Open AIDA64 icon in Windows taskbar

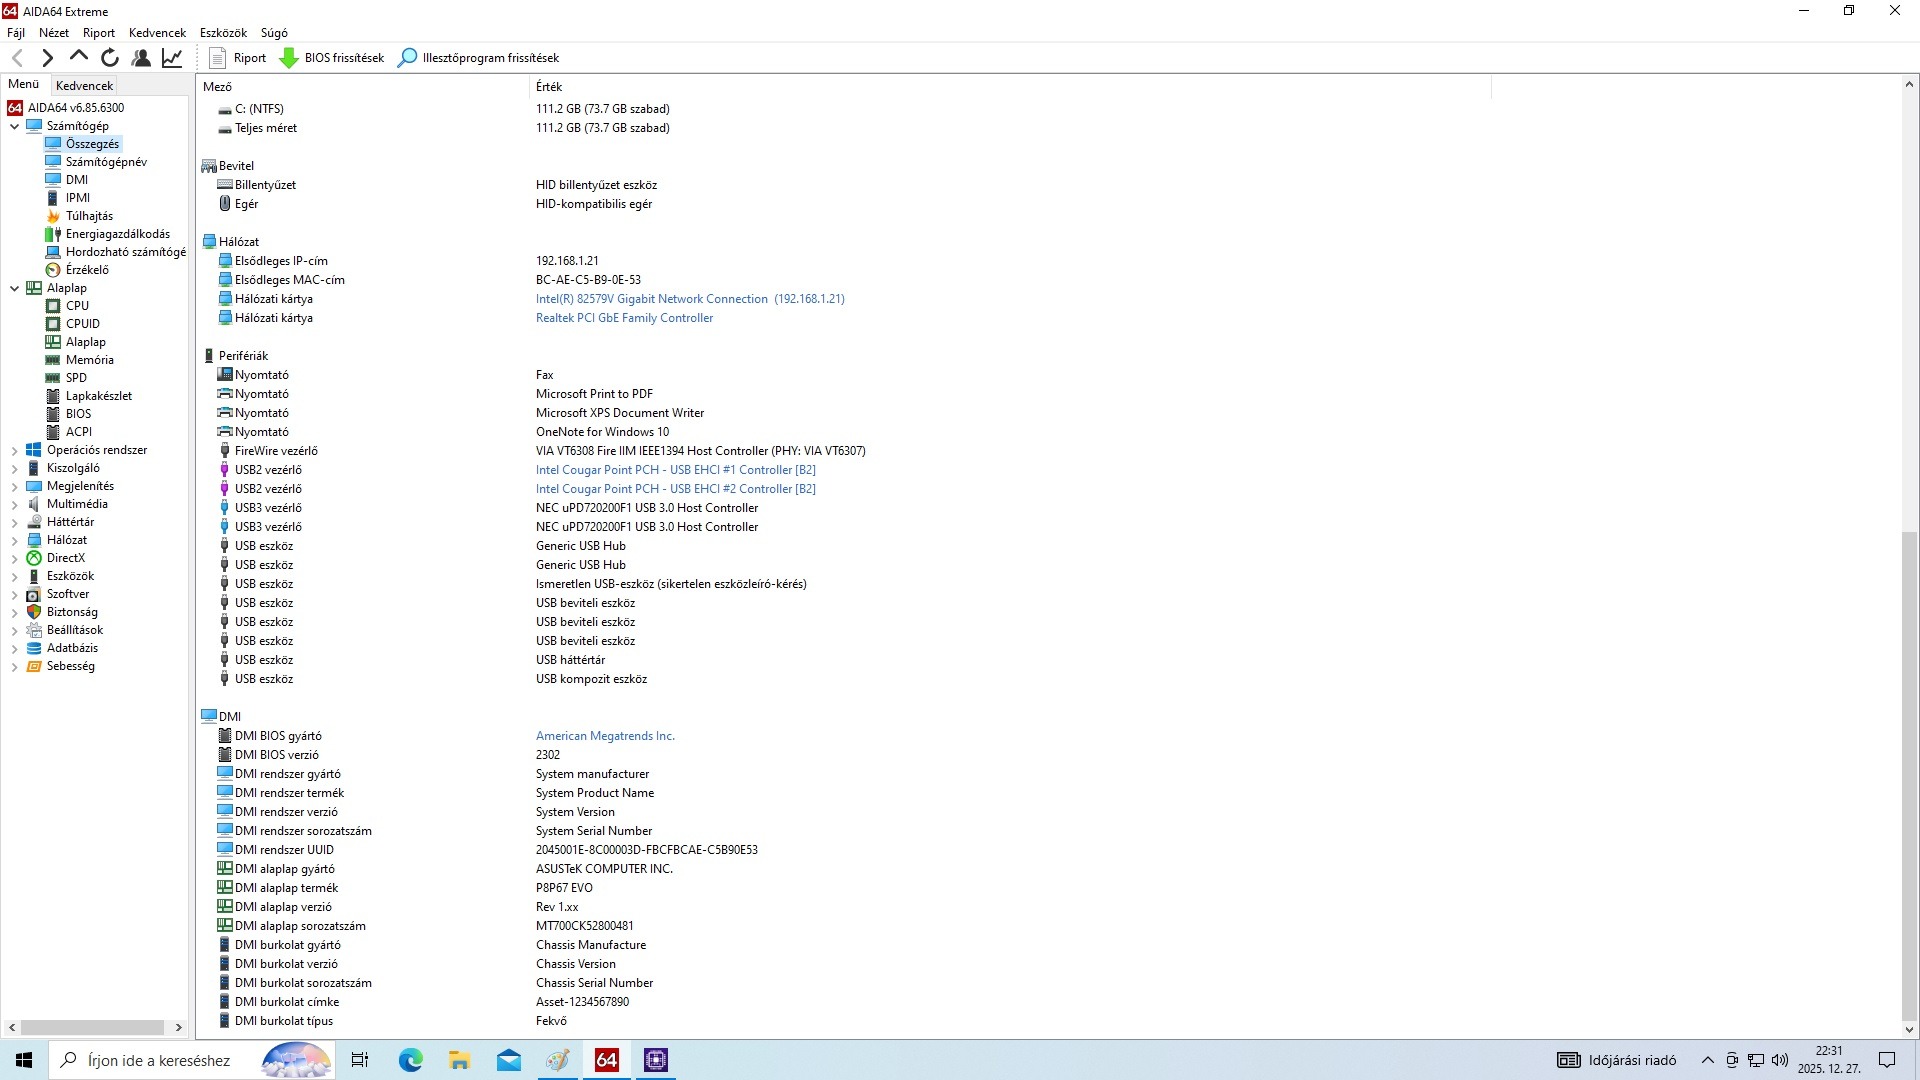[606, 1060]
